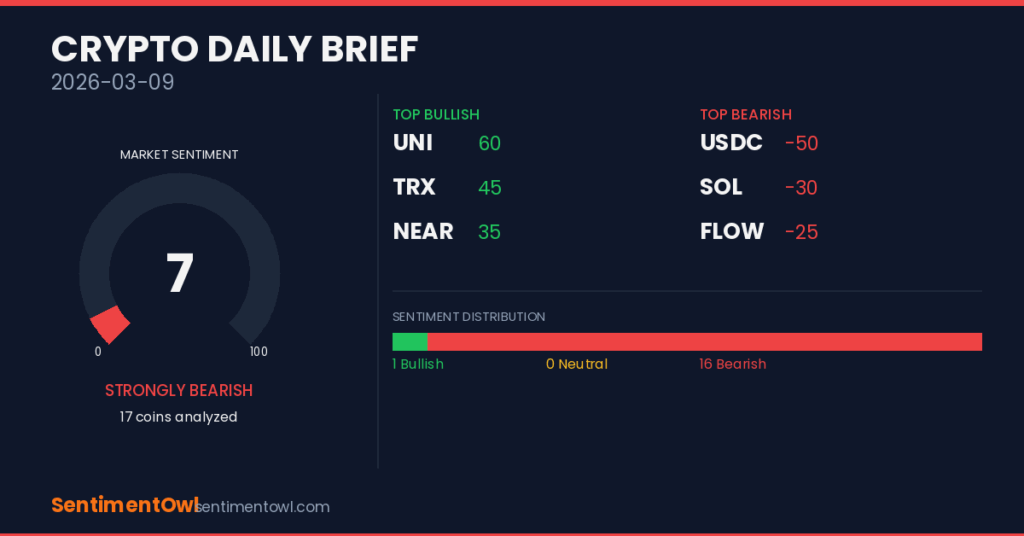
Task: Click the market sentiment score 7
Action: [x=179, y=273]
